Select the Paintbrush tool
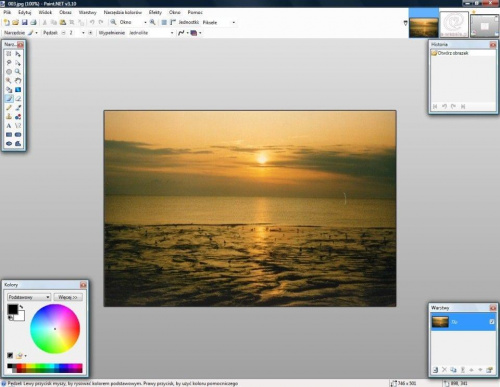The height and width of the screenshot is (387, 500). pos(9,99)
